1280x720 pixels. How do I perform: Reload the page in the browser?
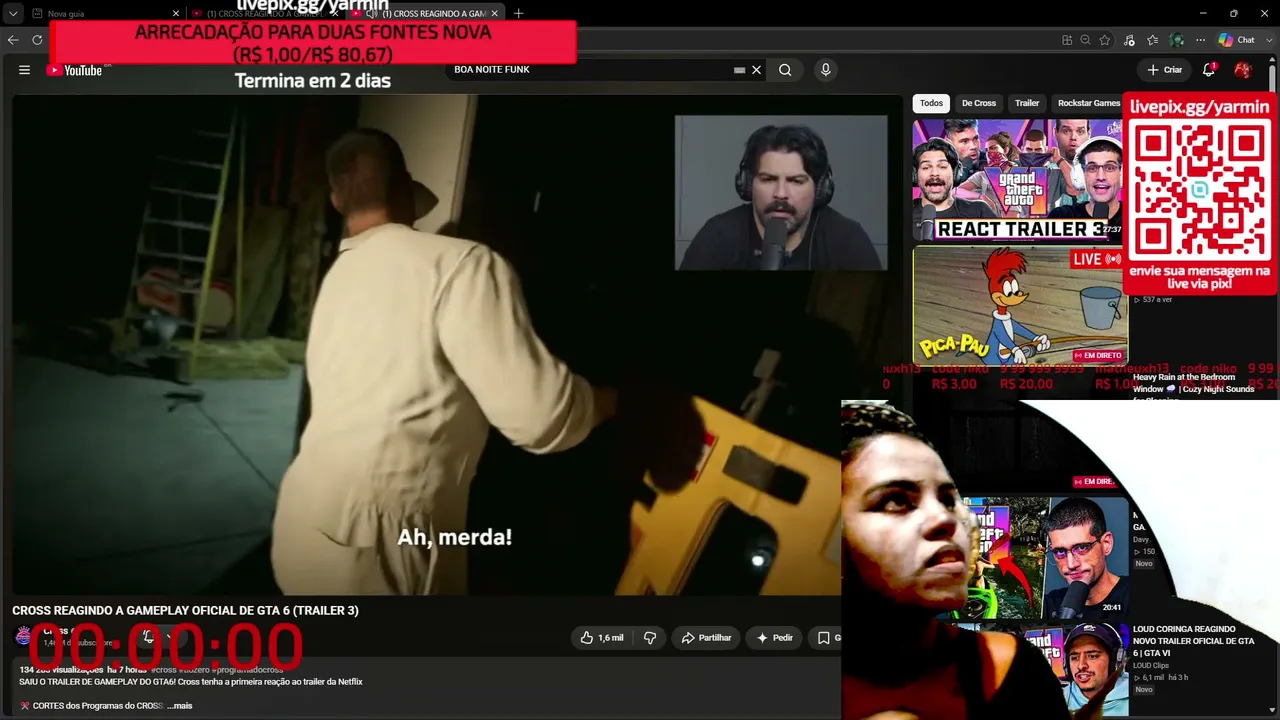point(37,40)
